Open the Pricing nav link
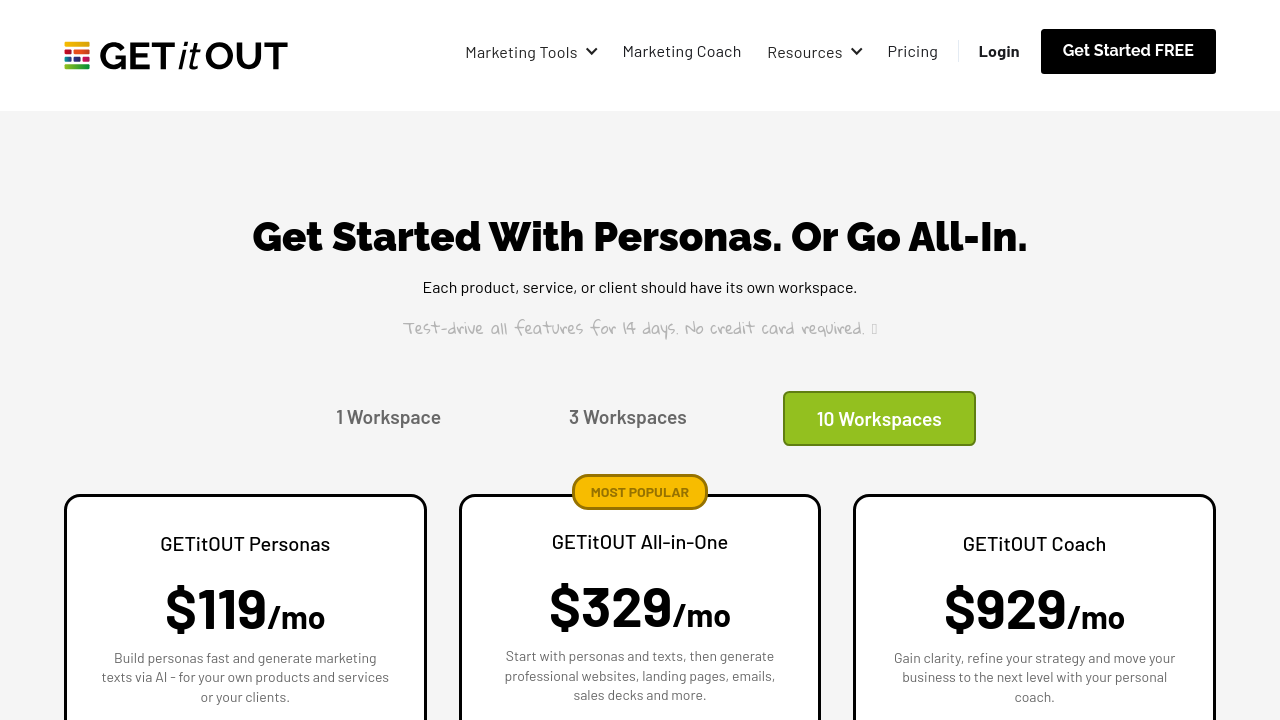This screenshot has height=720, width=1280. pos(912,52)
